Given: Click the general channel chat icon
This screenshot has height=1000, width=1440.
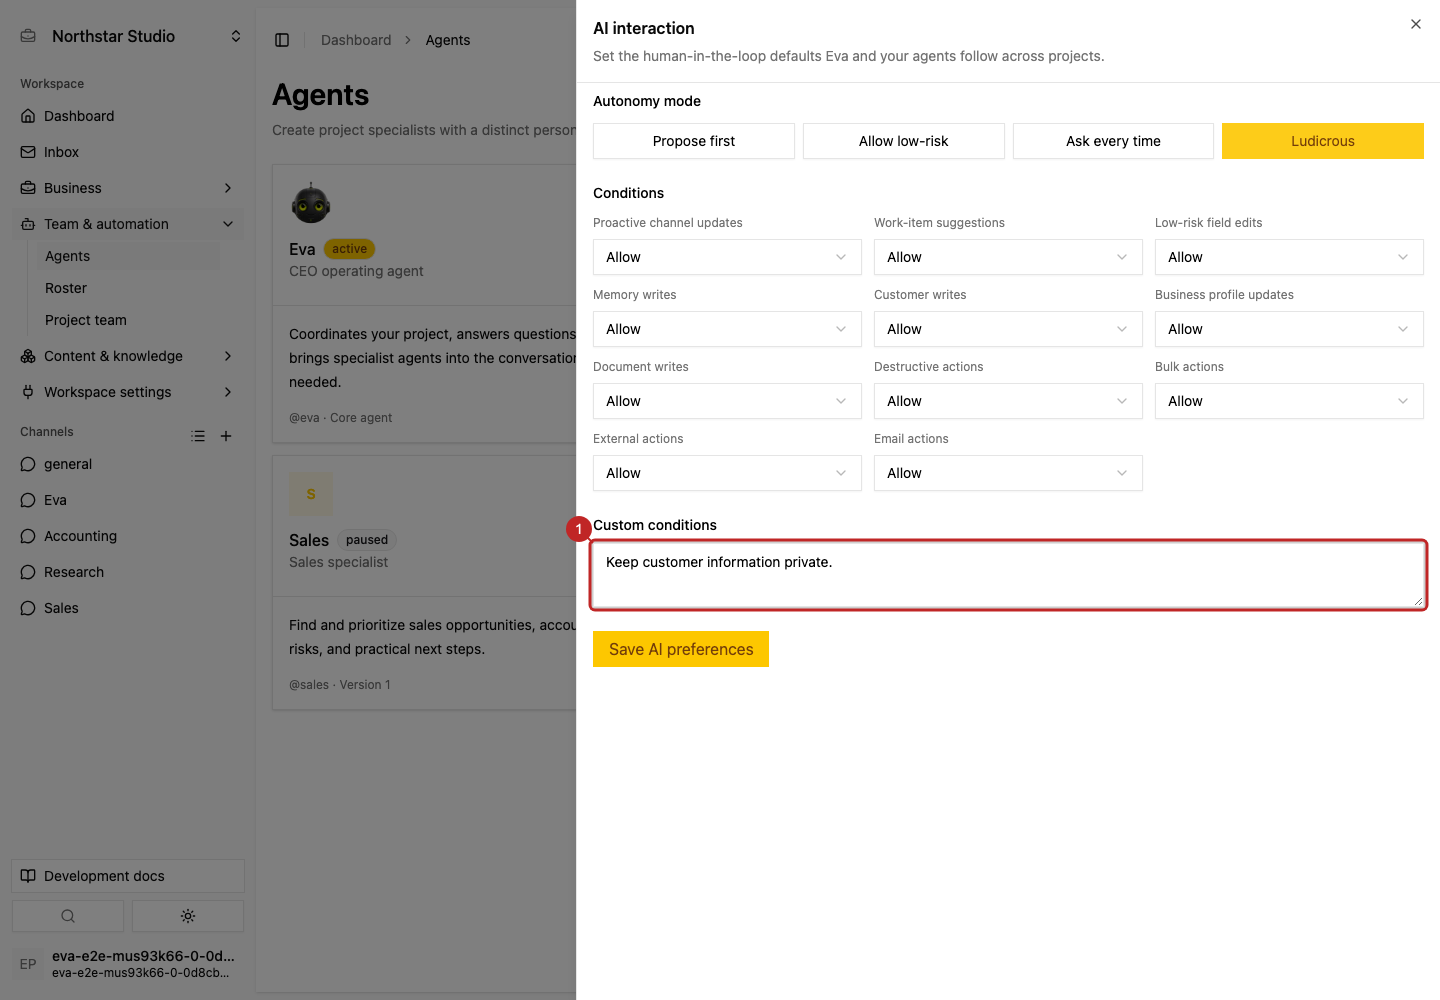Looking at the screenshot, I should coord(28,464).
